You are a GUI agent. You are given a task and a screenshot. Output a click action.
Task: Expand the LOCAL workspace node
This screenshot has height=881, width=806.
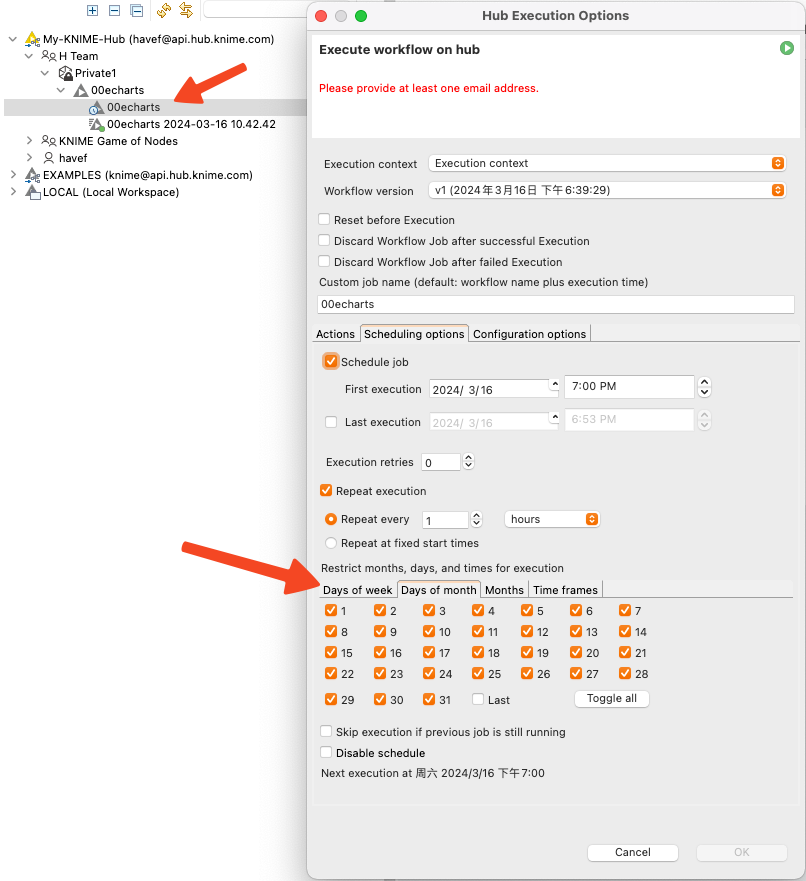(x=13, y=192)
